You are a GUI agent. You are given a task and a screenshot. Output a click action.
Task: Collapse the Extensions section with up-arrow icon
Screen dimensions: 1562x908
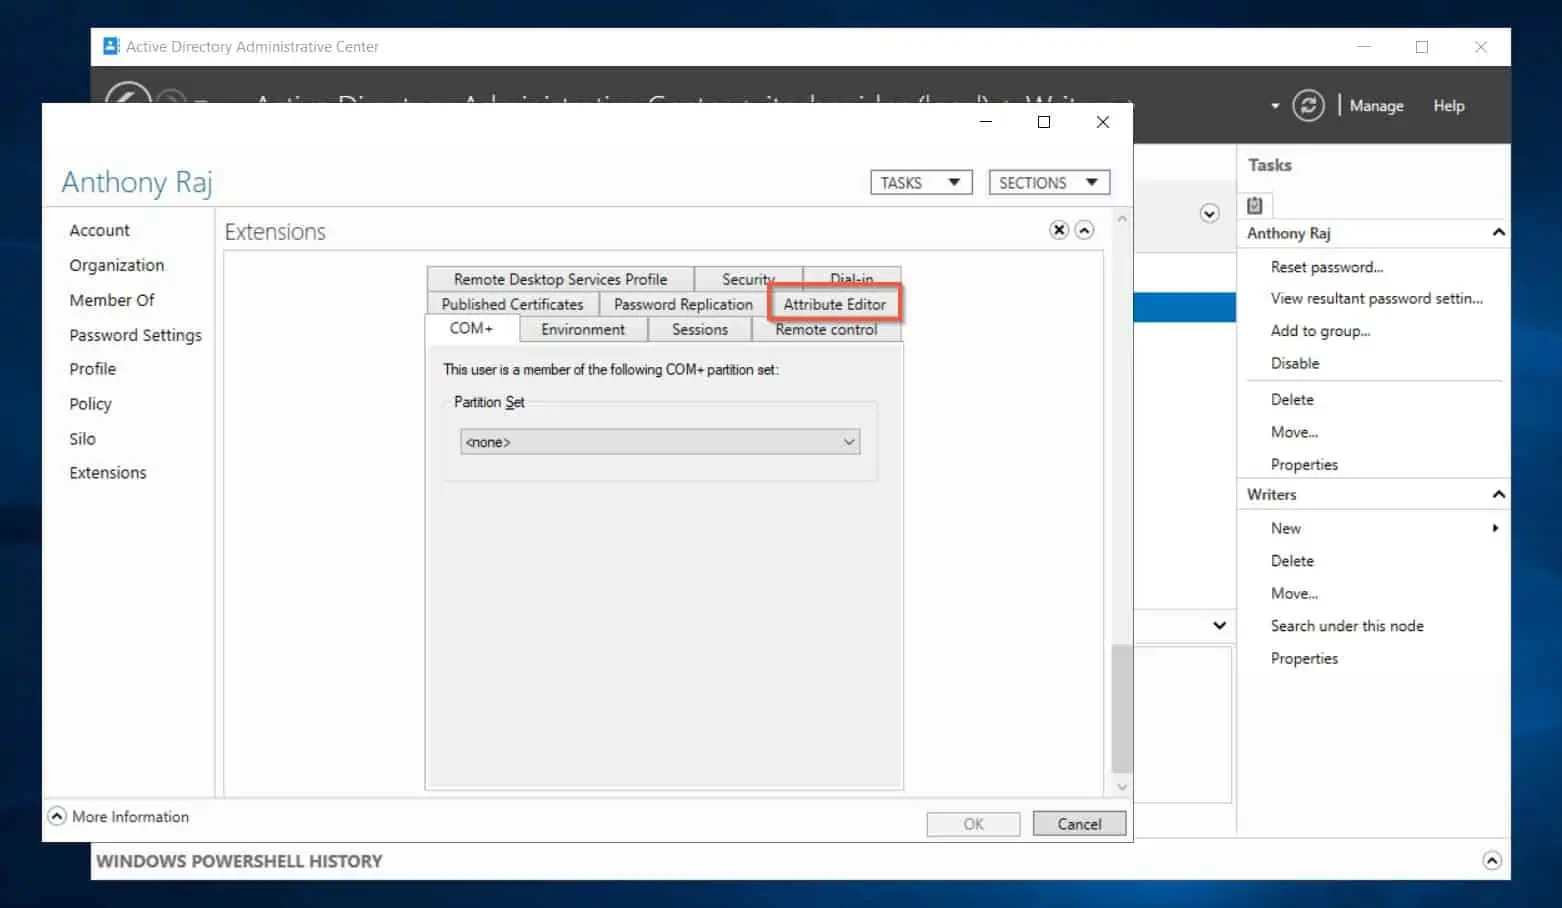click(1084, 230)
